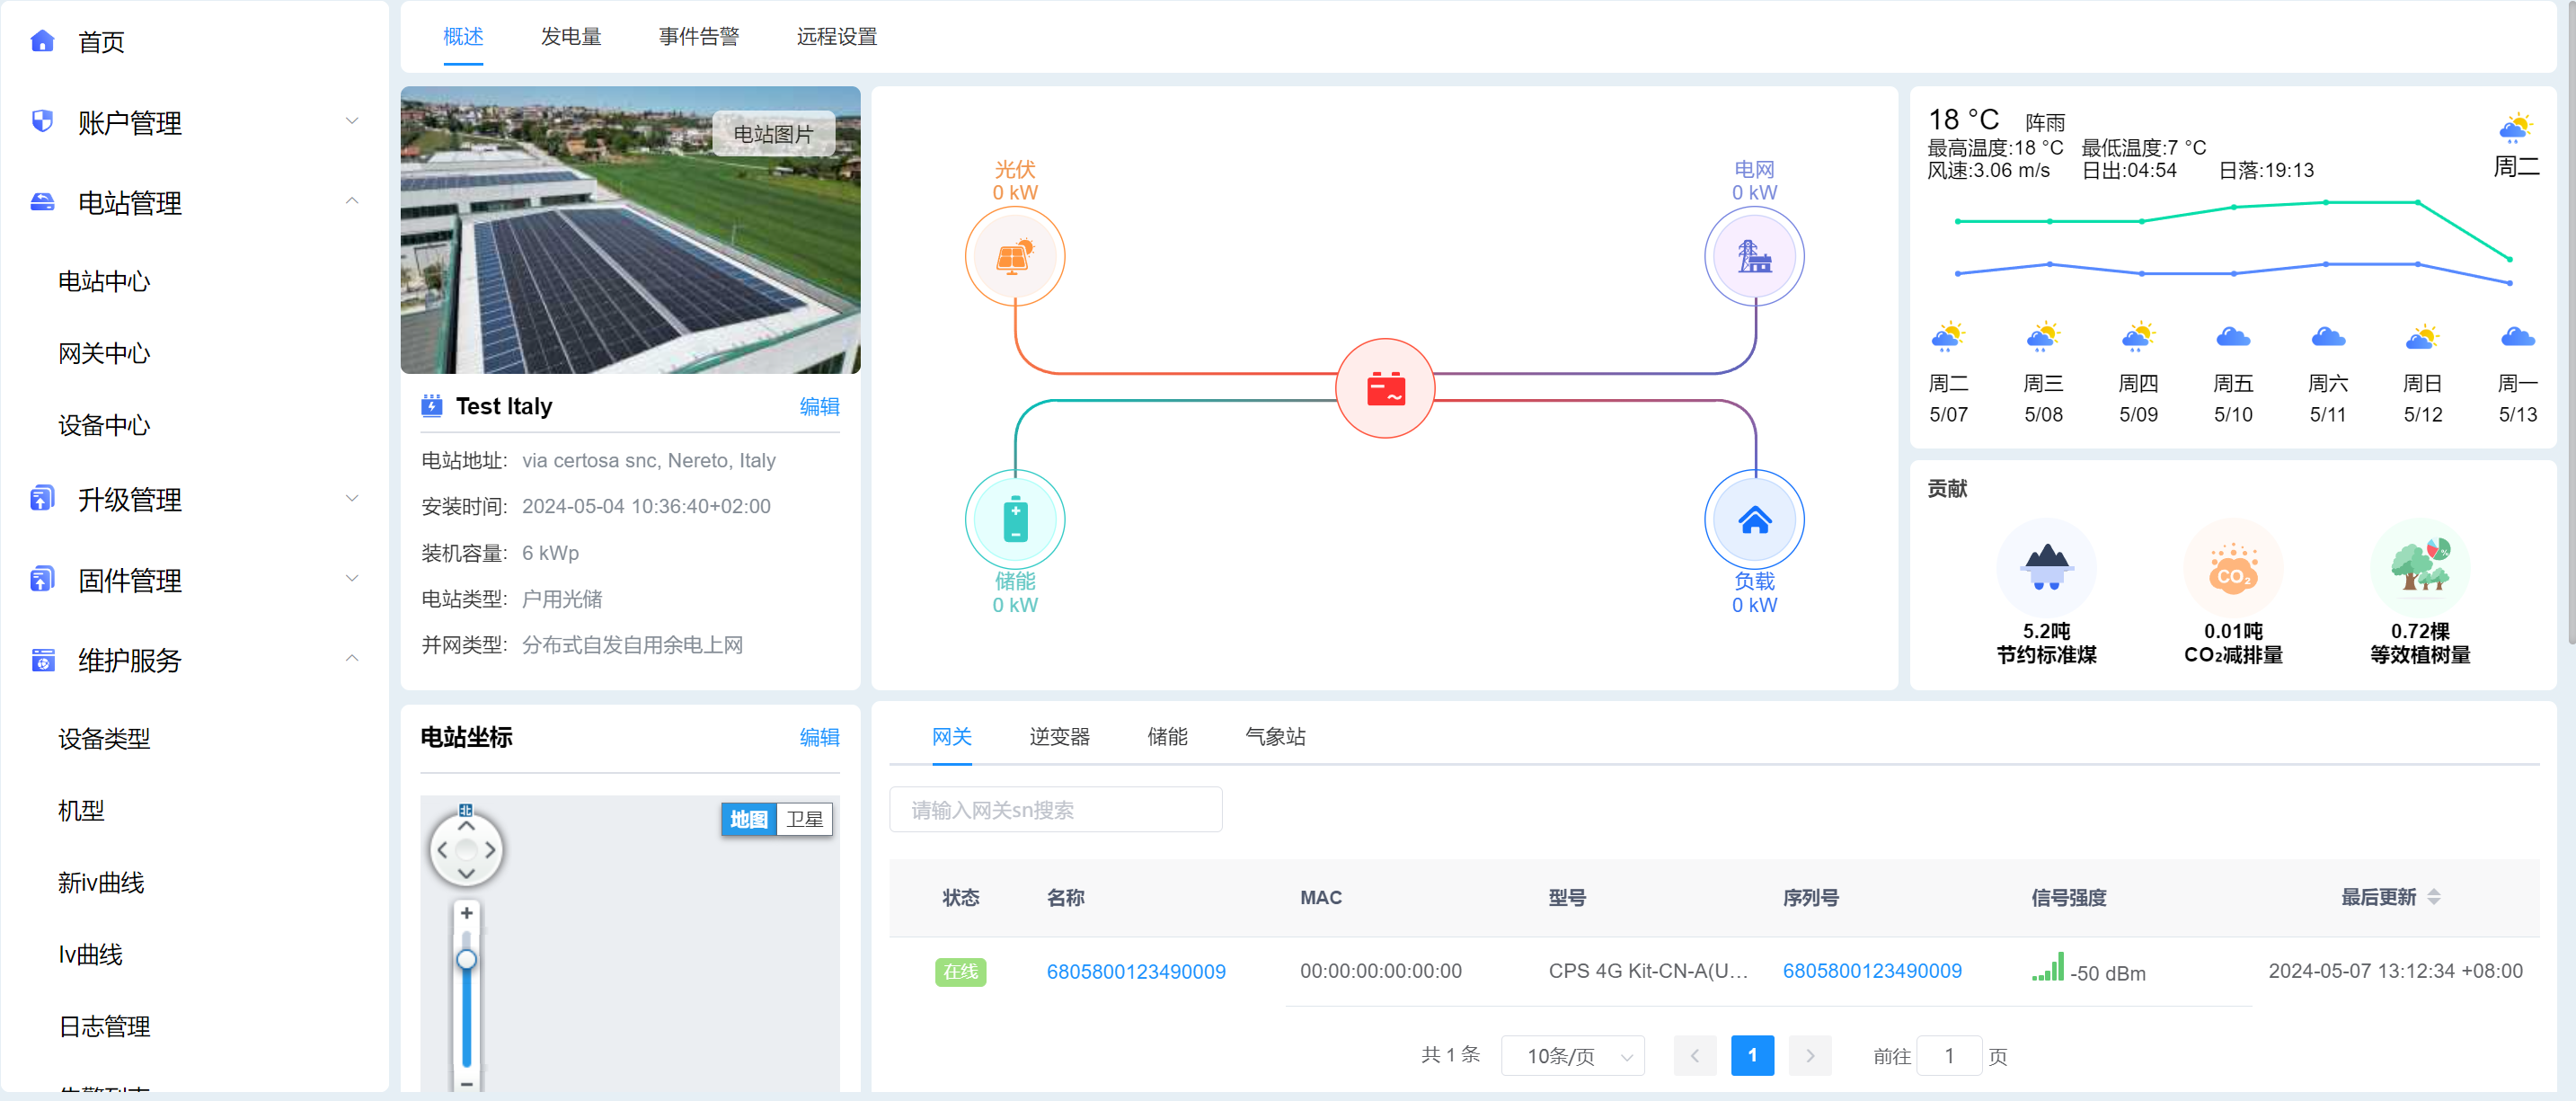The height and width of the screenshot is (1101, 2576).
Task: Click the 储能 battery storage icon
Action: click(1014, 519)
